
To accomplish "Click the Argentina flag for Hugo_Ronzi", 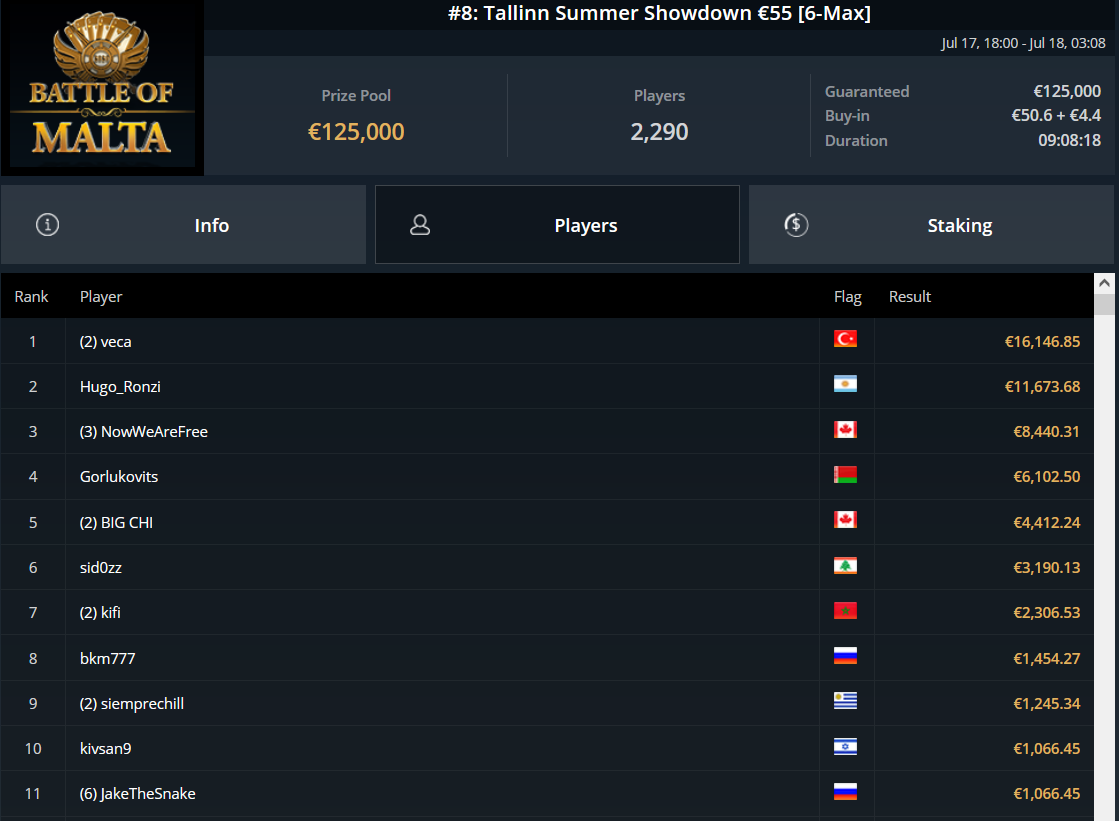I will tap(845, 385).
